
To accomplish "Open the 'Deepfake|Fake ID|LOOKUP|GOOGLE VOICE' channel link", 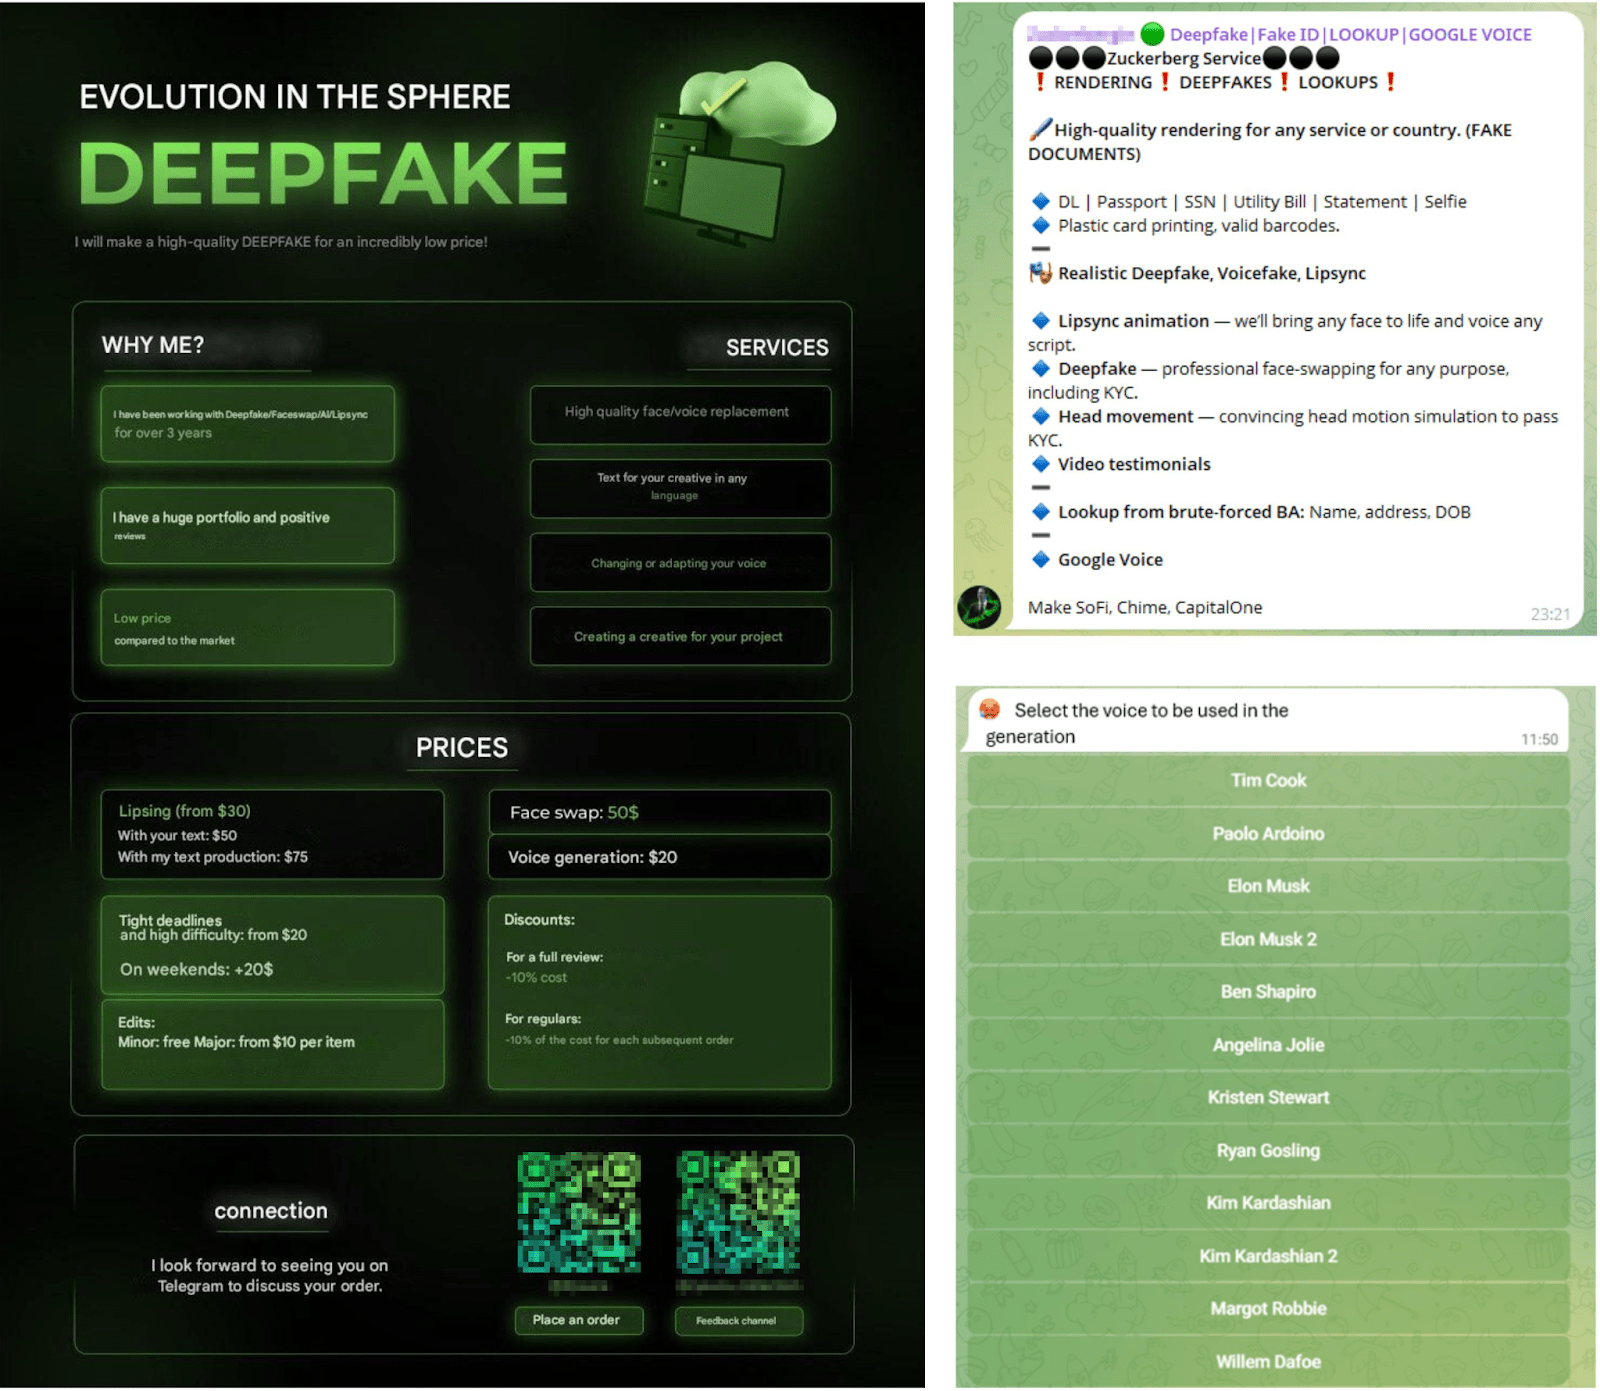I will click(x=1350, y=33).
